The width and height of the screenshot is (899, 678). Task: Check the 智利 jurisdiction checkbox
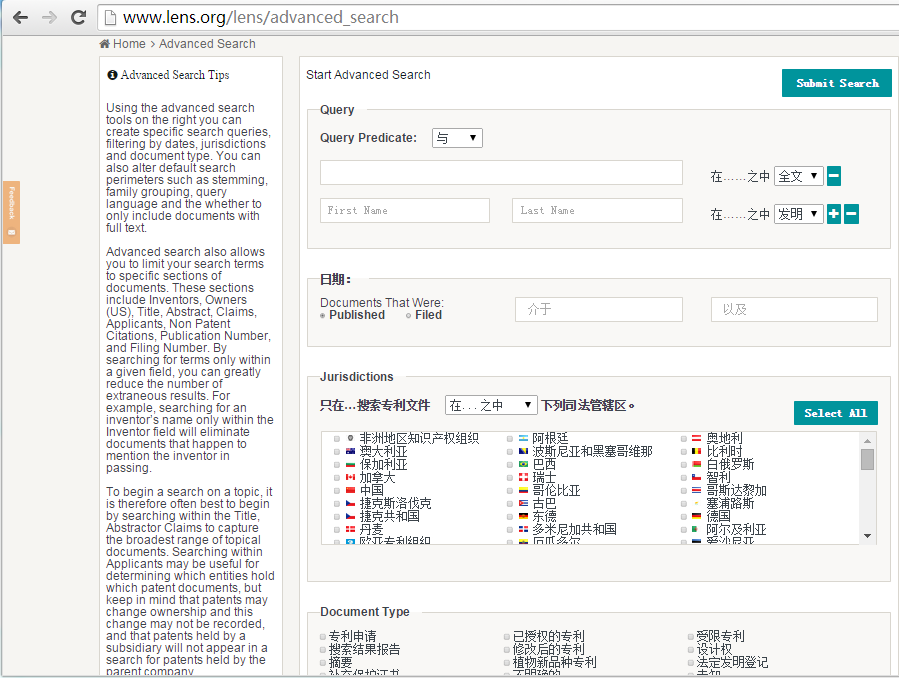683,477
